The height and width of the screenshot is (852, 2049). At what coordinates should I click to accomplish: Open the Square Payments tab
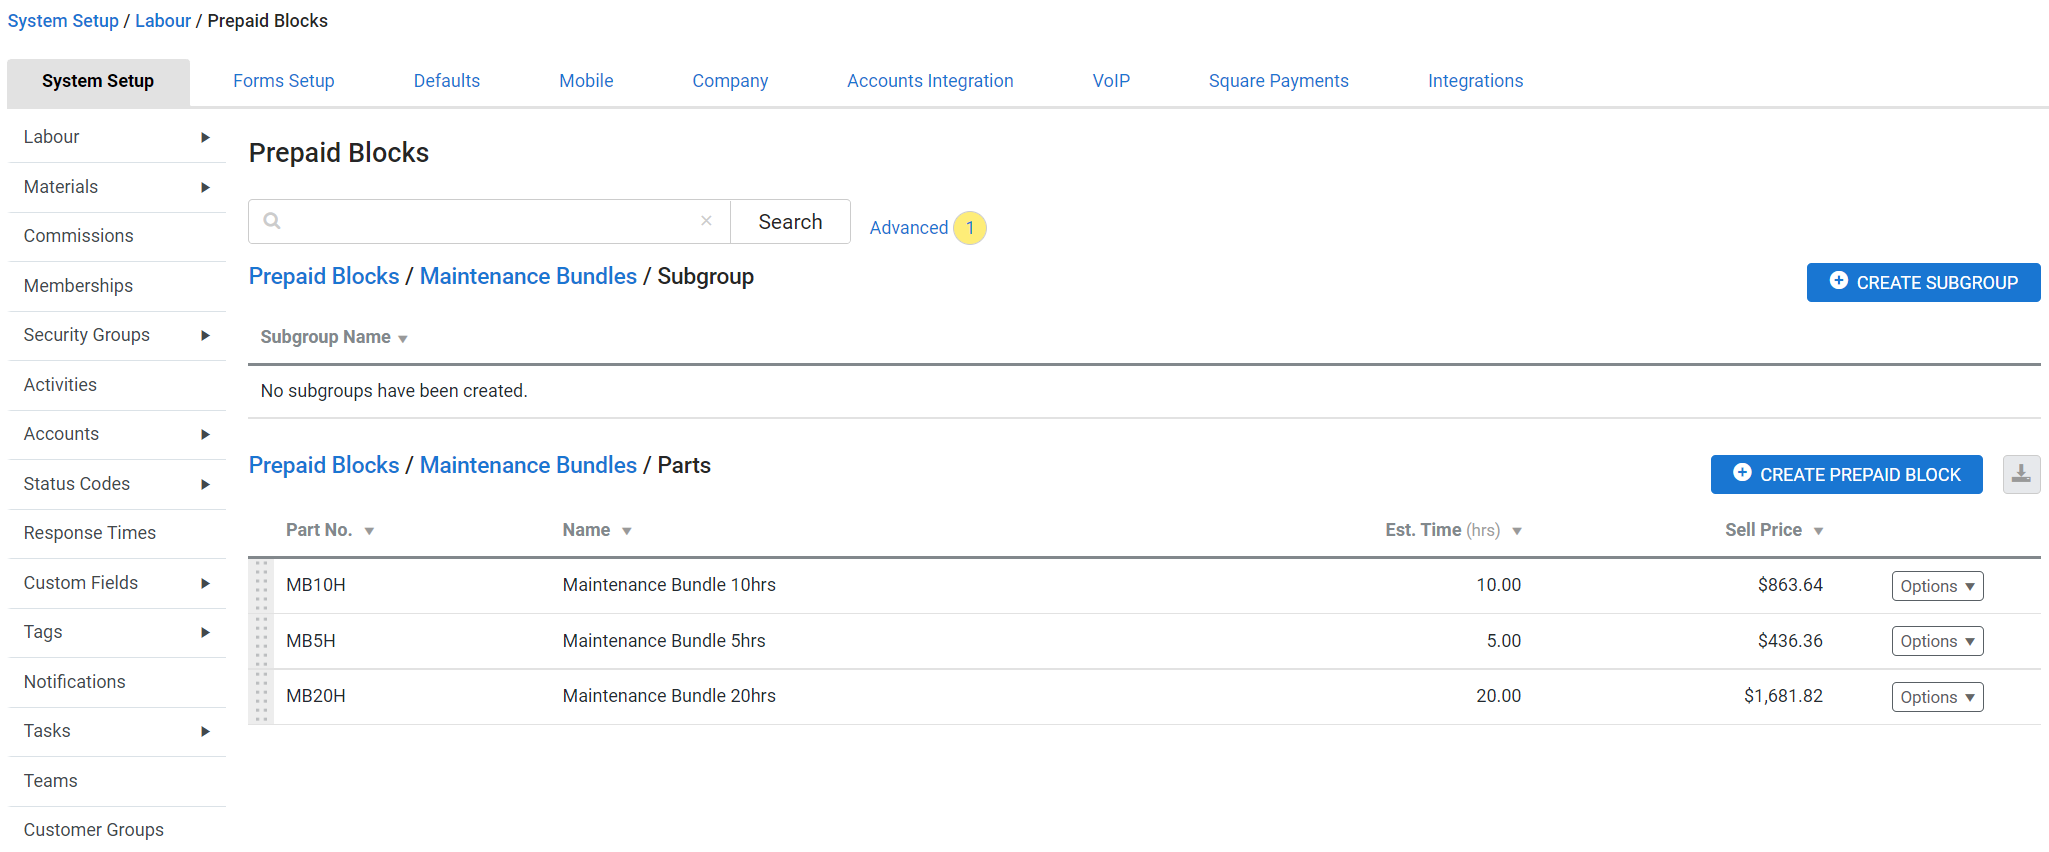pos(1278,81)
